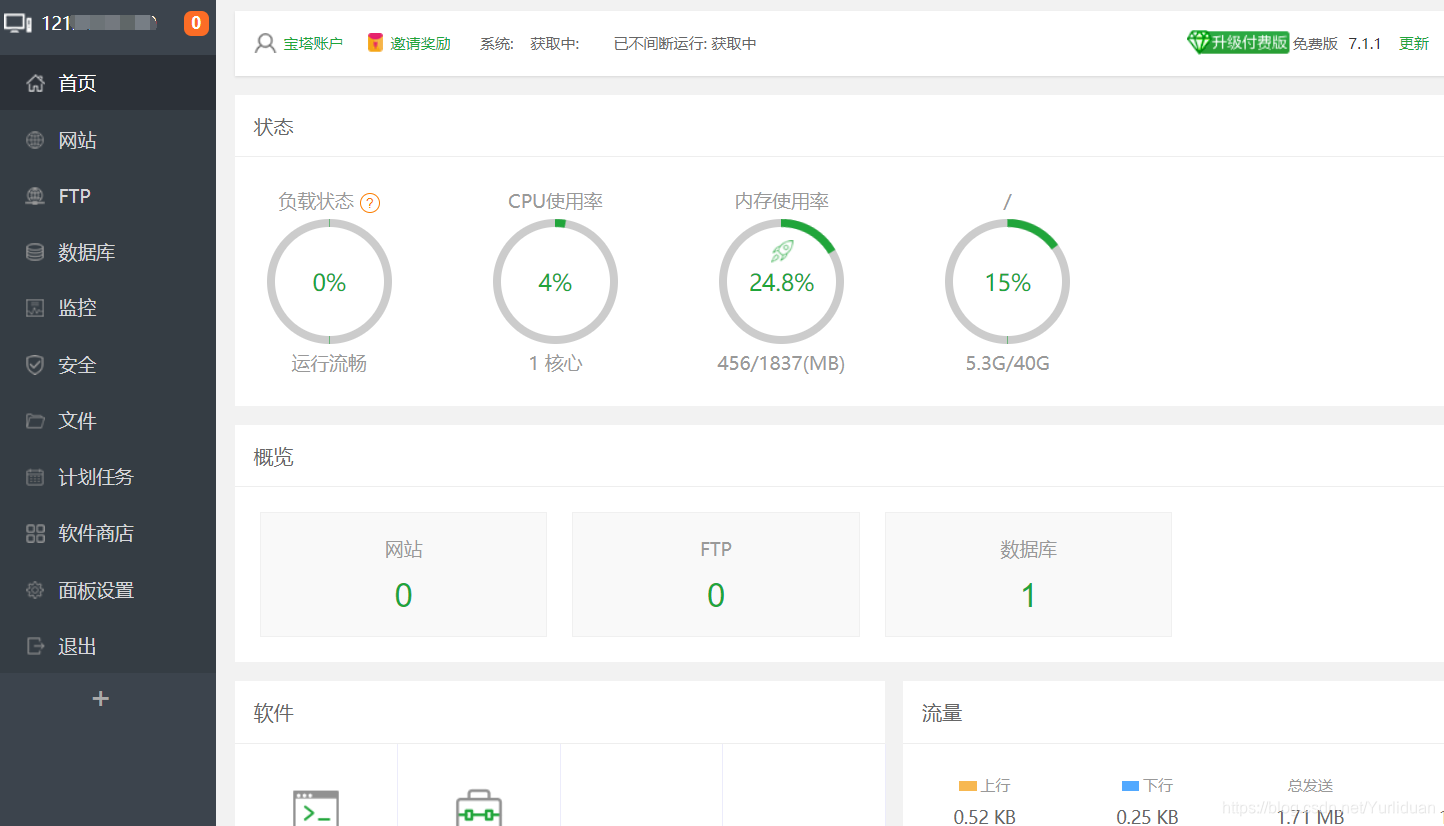The height and width of the screenshot is (826, 1444).
Task: Click the toolbox icon in 软件 panel
Action: [x=479, y=808]
